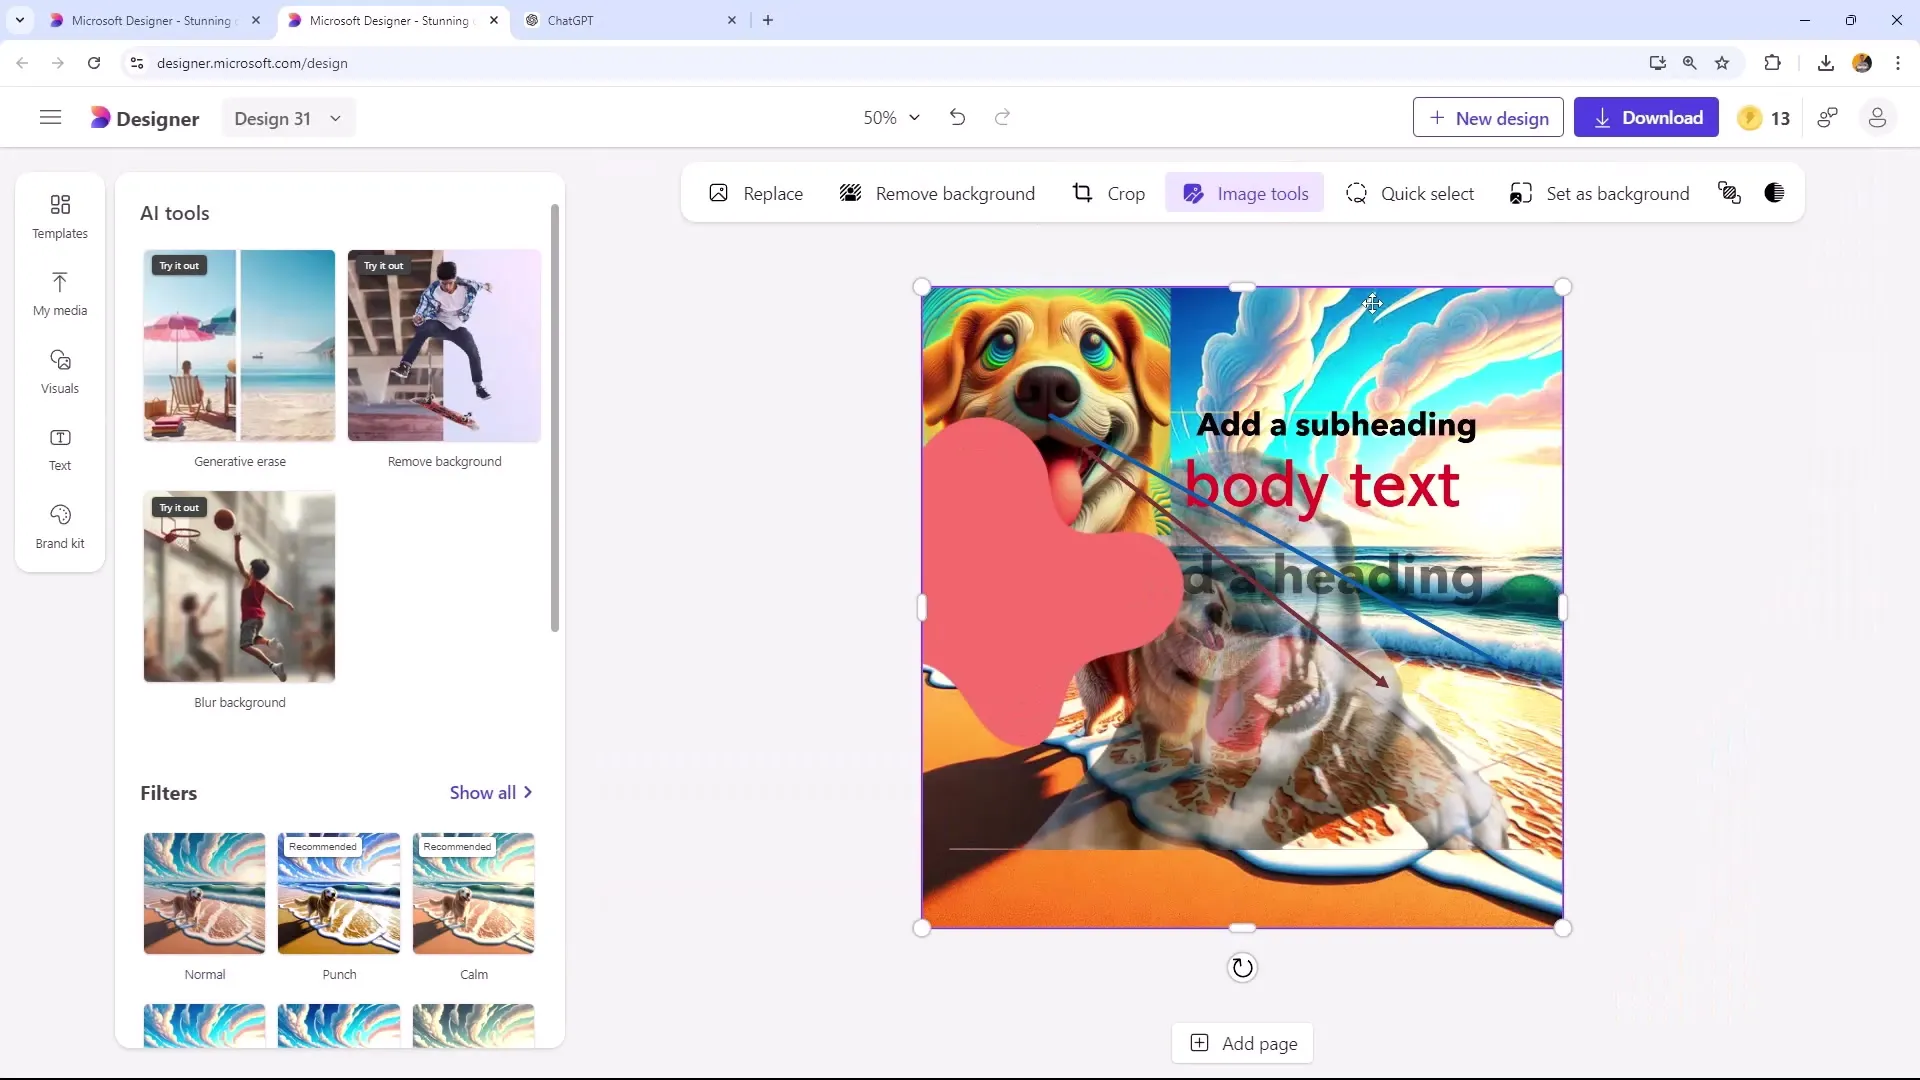Select the red 'body text' on canvas
The width and height of the screenshot is (1920, 1080).
click(1322, 487)
